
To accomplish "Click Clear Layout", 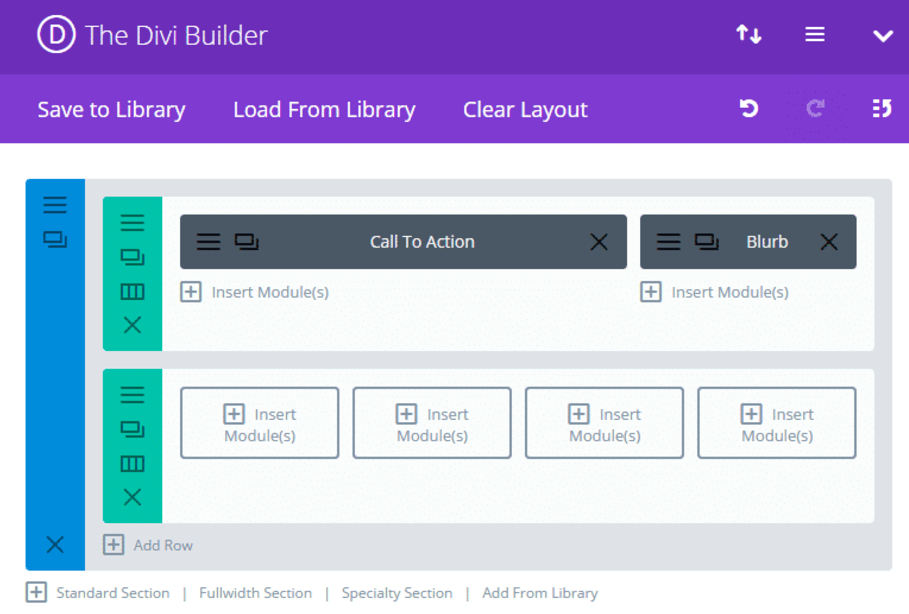I will [x=525, y=110].
